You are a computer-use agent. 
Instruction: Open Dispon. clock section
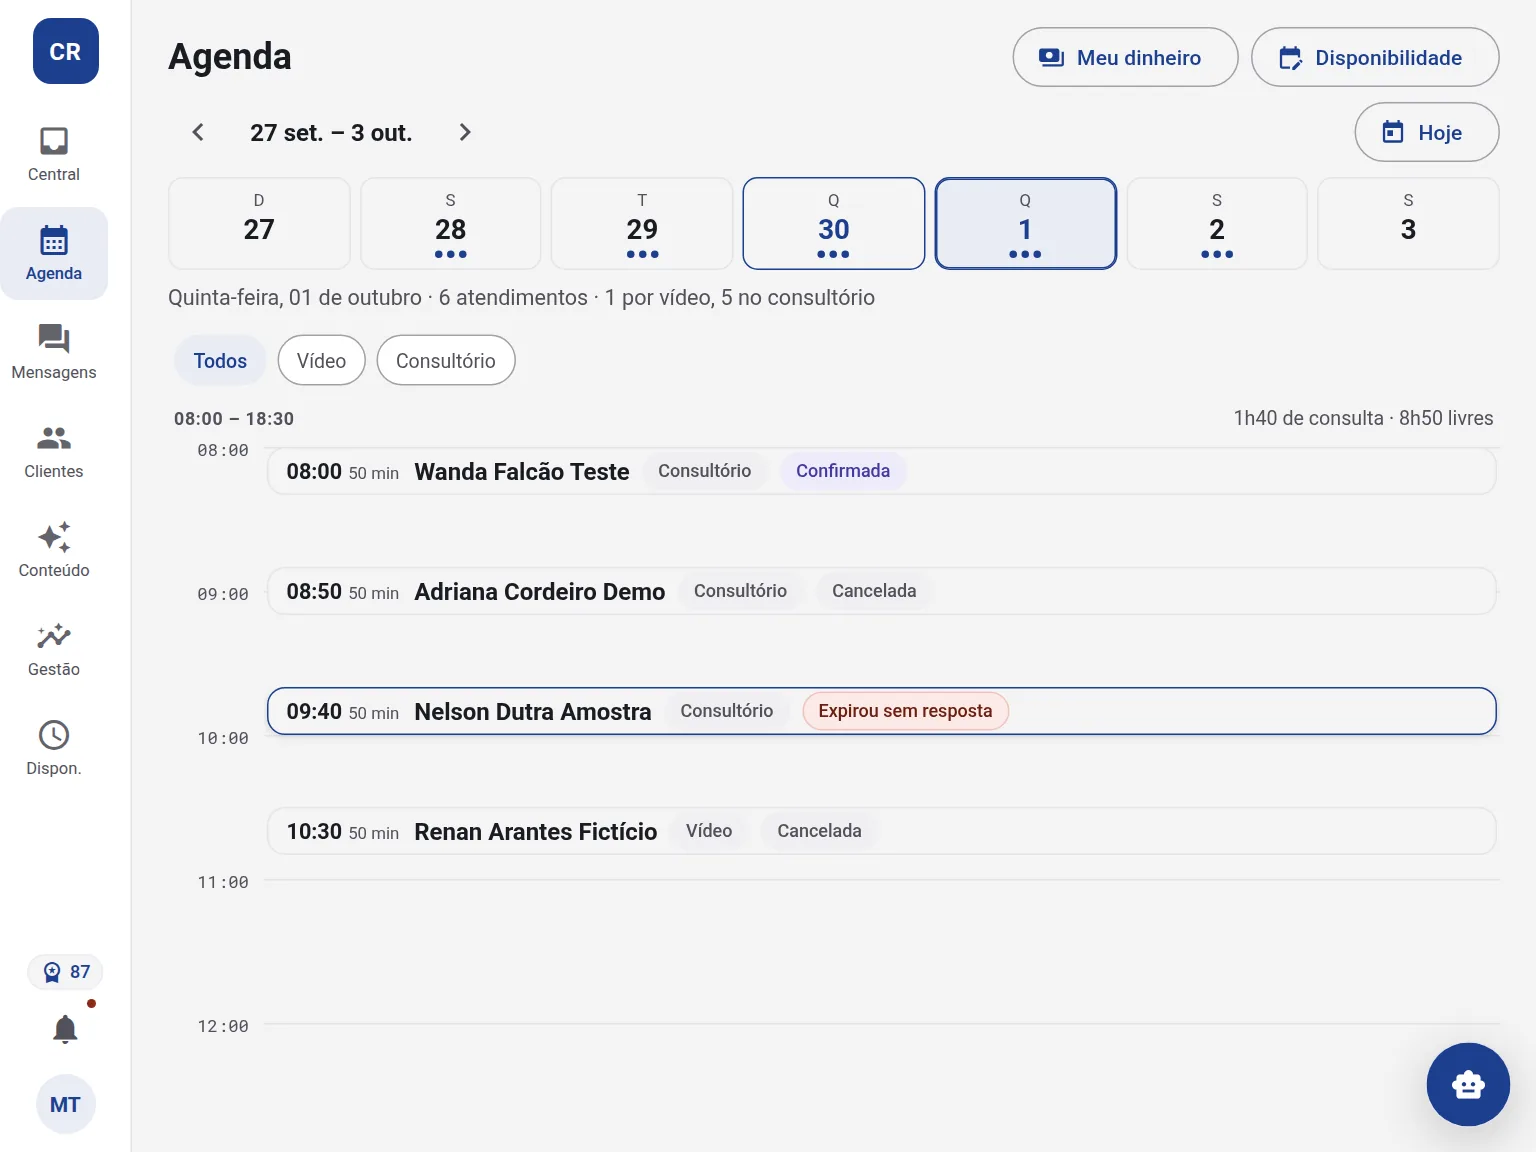pos(54,749)
